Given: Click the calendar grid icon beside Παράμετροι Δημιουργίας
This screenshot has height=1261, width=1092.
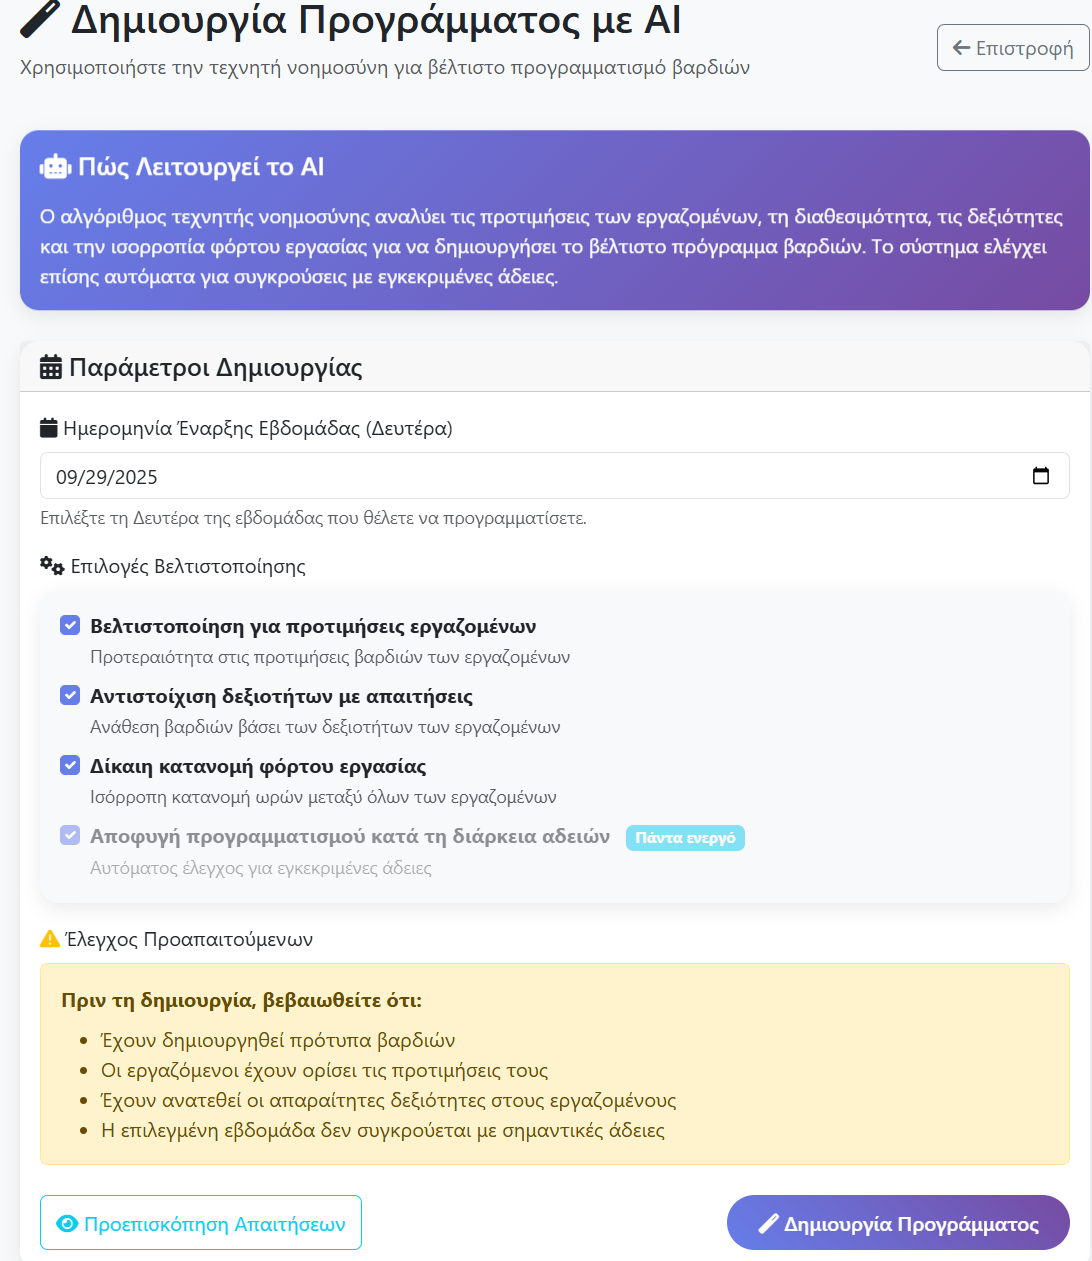Looking at the screenshot, I should pos(50,368).
